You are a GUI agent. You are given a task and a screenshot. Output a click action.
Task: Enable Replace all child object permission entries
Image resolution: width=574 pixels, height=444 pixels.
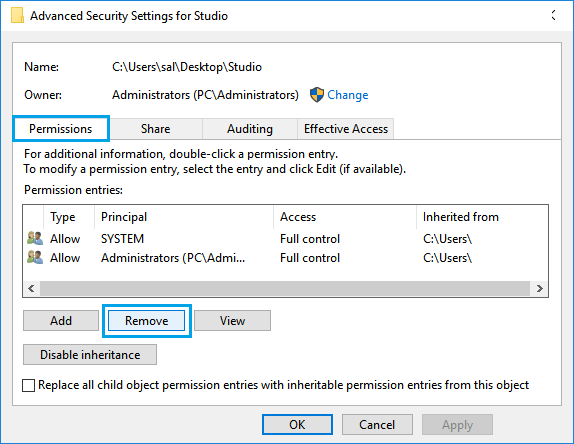[29, 385]
